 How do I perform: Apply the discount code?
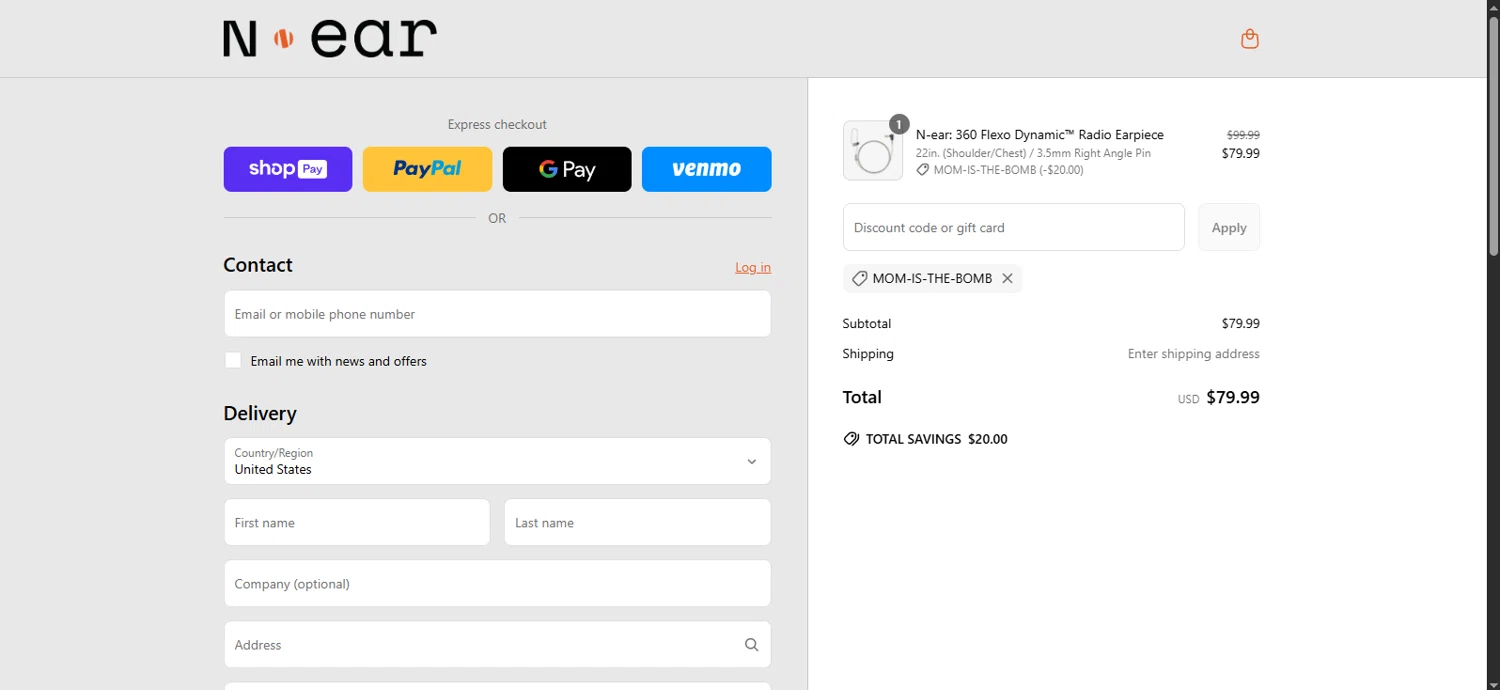click(x=1229, y=227)
